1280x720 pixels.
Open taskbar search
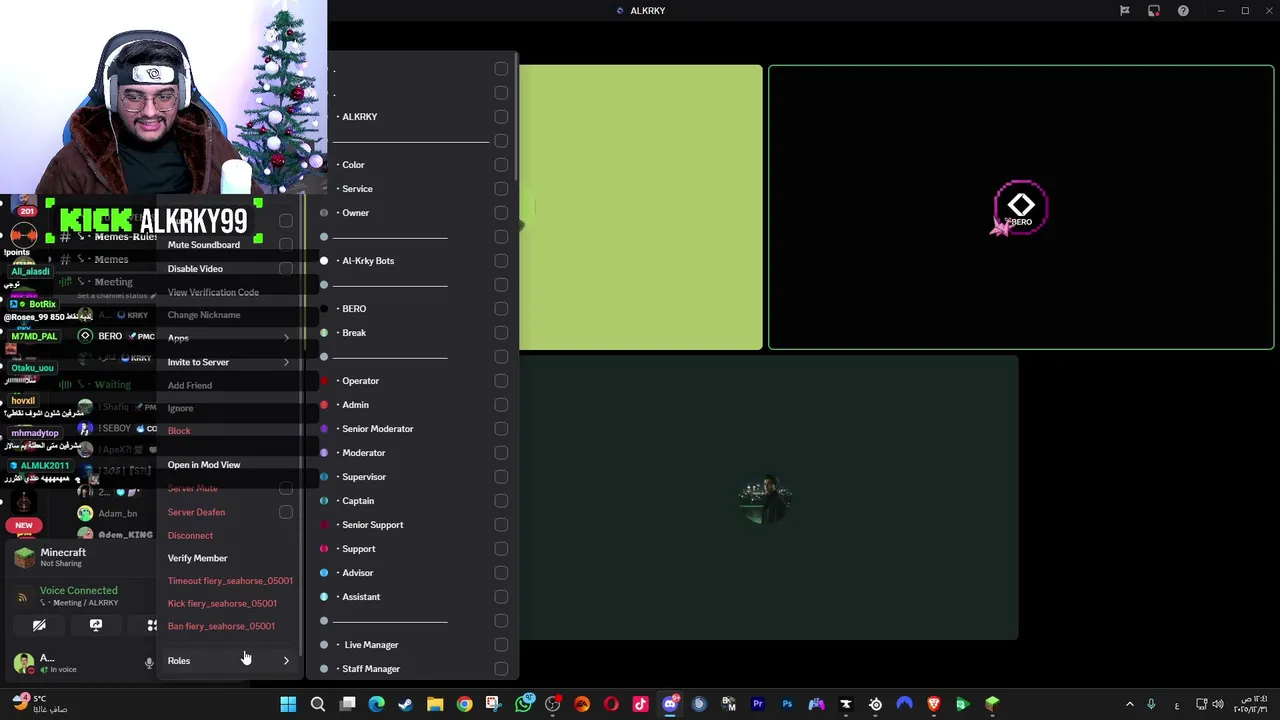[318, 704]
